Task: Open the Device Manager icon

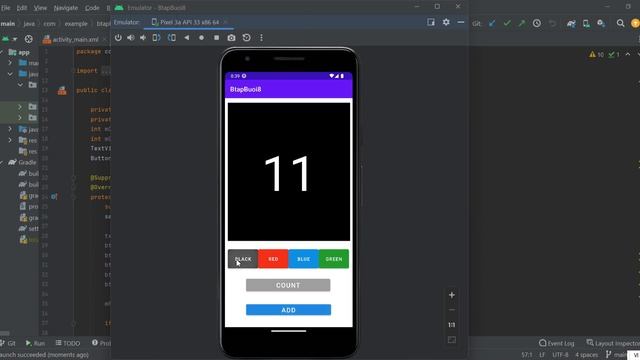Action: (x=586, y=23)
